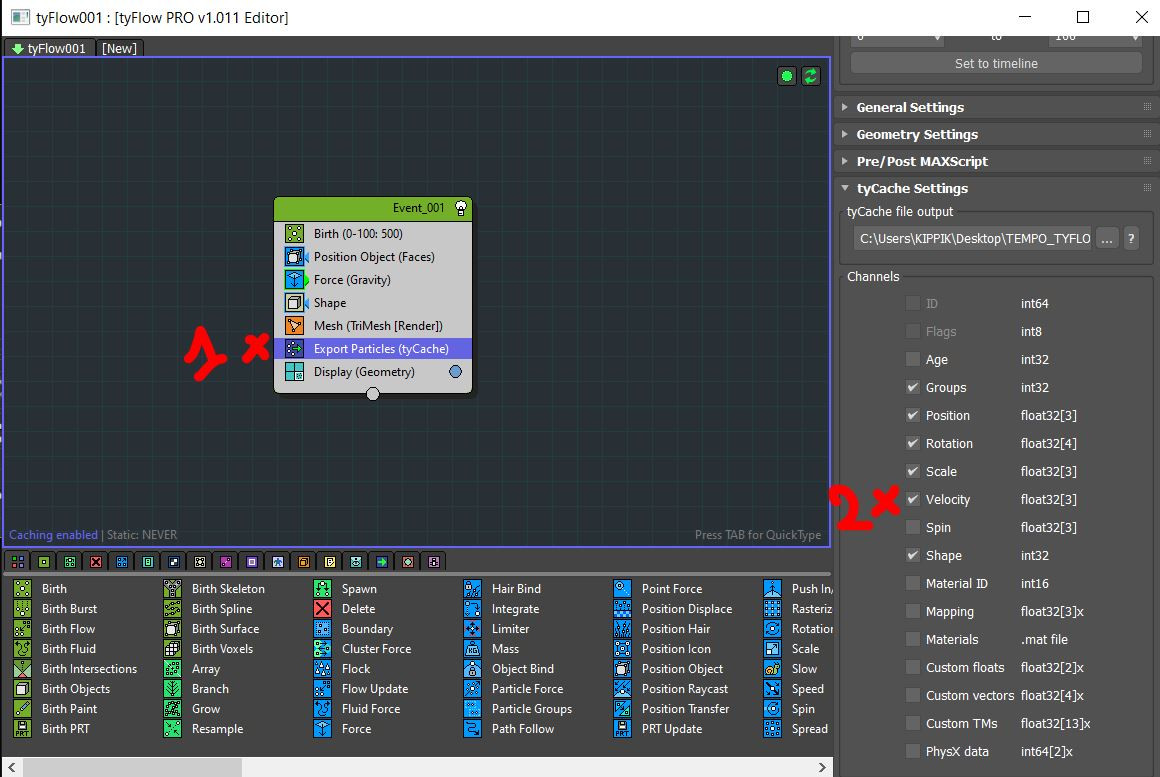
Task: Uncheck the Rotation channel checkbox
Action: pos(913,443)
